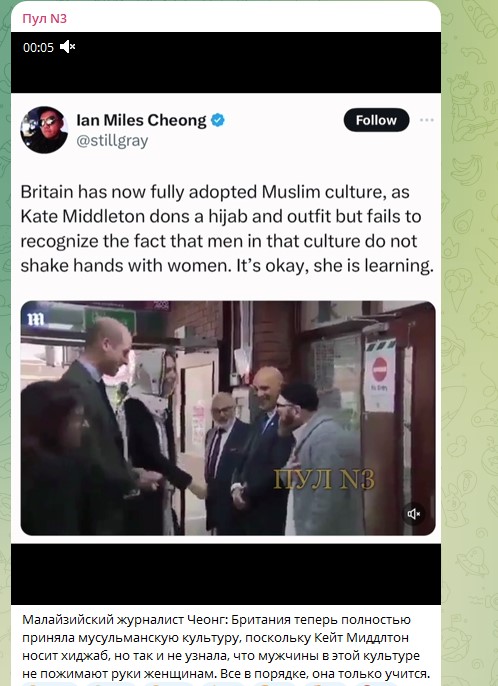Click the Russian caption below the video

pyautogui.click(x=226, y=646)
